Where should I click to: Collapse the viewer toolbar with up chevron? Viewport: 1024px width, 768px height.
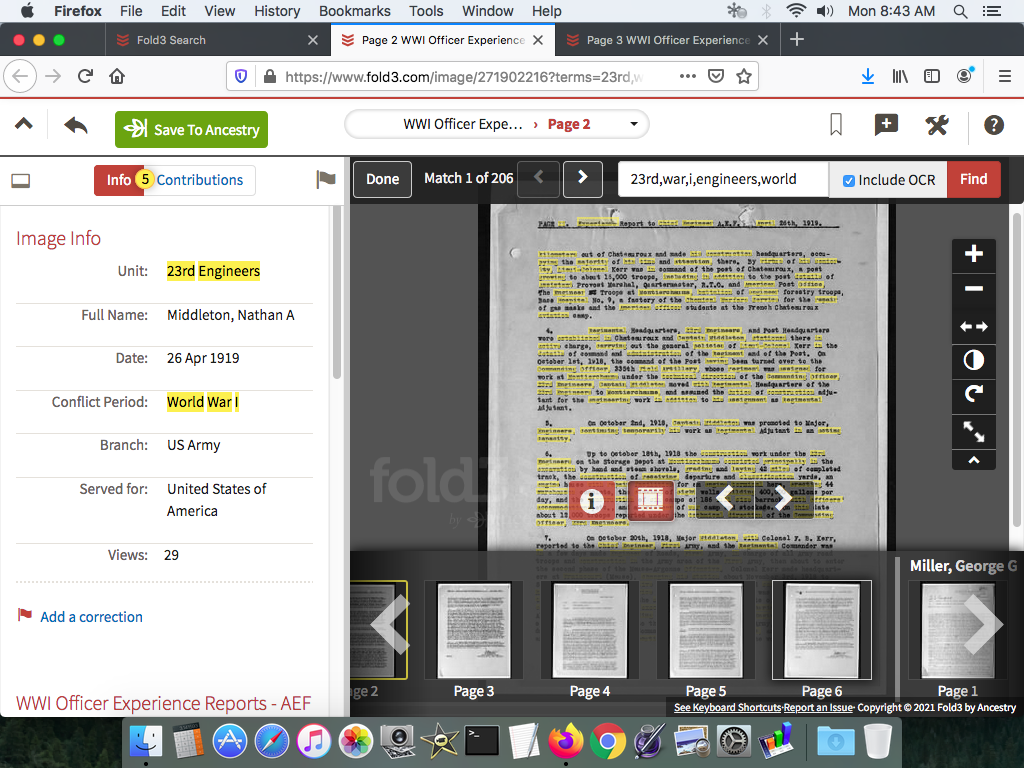tap(973, 461)
